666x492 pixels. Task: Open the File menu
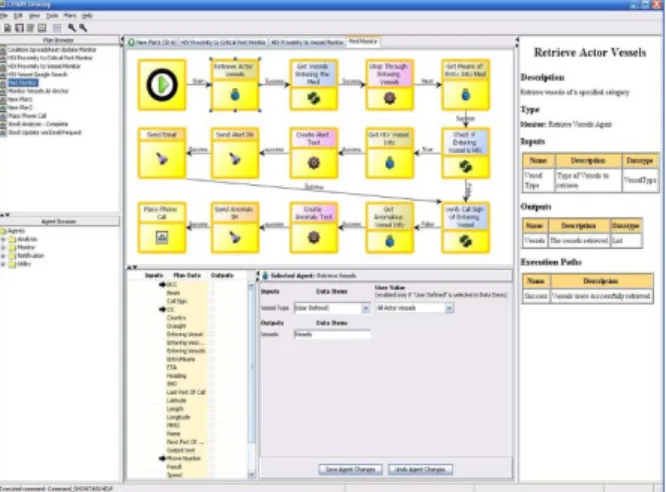pyautogui.click(x=3, y=16)
